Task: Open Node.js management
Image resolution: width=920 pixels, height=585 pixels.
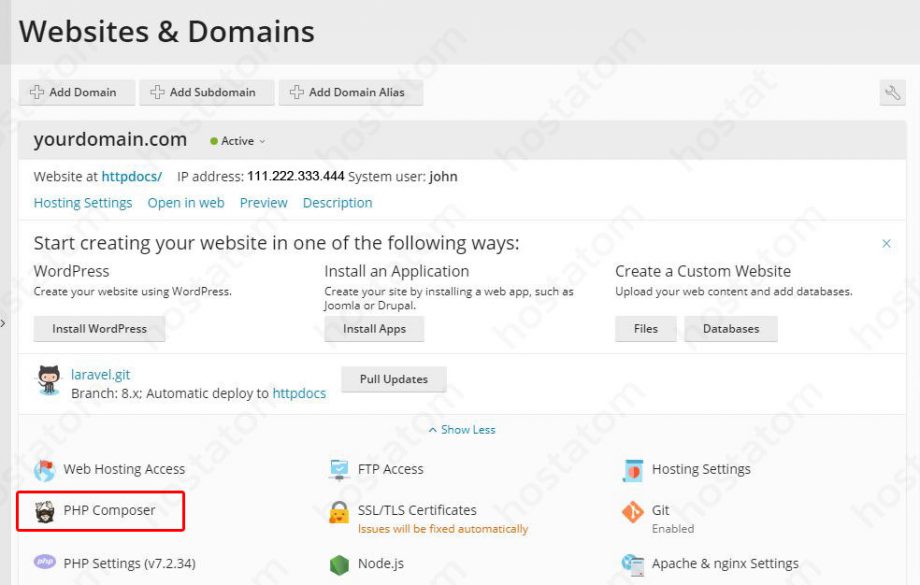Action: (x=383, y=563)
